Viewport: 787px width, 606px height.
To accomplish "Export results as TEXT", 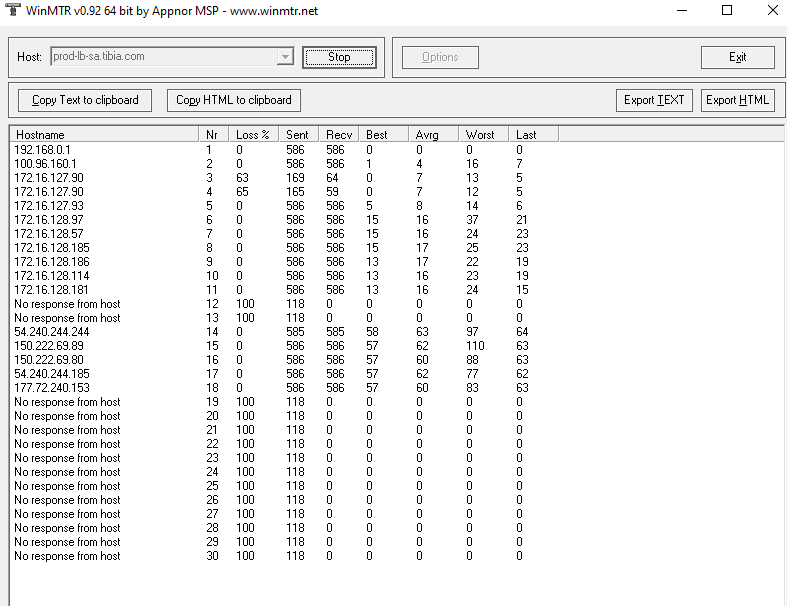I will click(x=654, y=100).
